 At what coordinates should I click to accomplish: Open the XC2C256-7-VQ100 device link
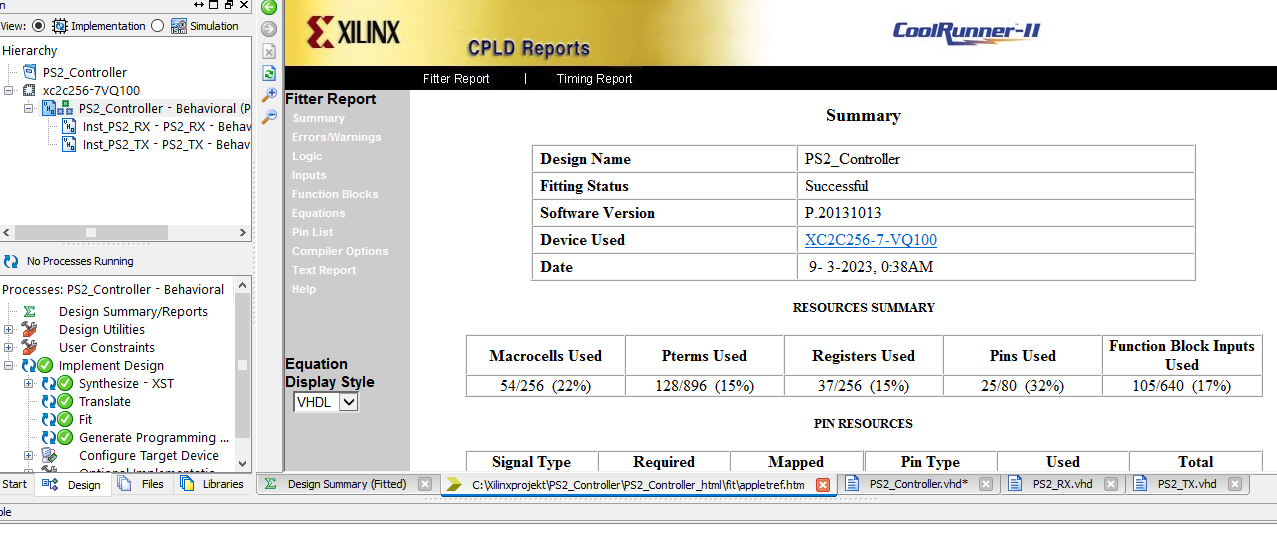pos(871,240)
